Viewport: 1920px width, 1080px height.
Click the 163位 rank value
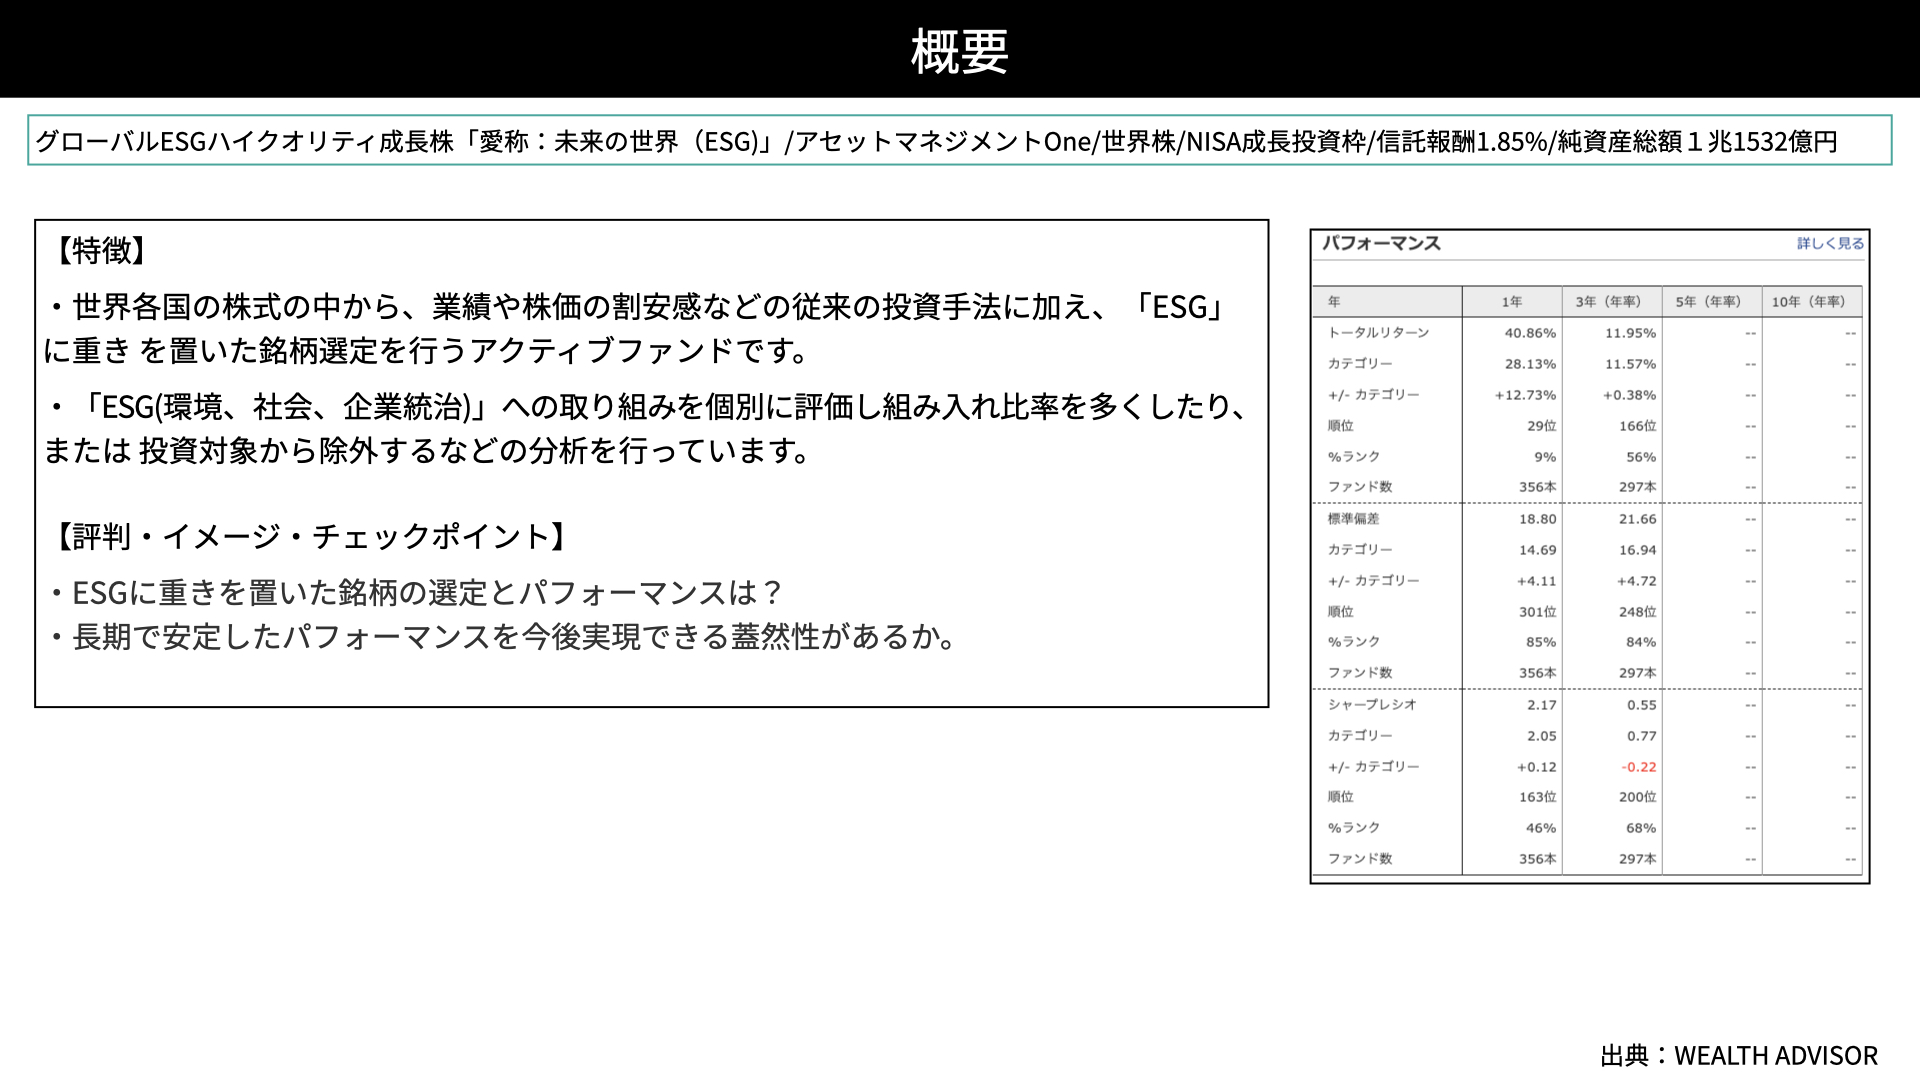coord(1537,797)
